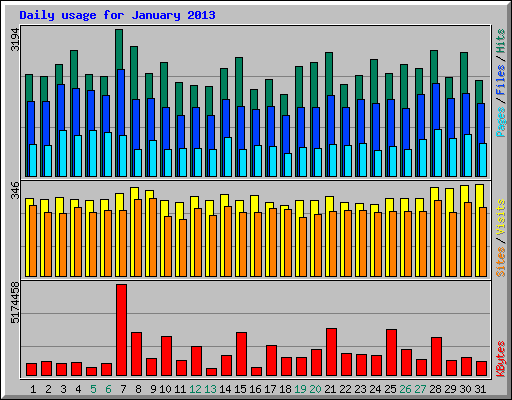Click the cyan "Pages" legend label

point(501,122)
